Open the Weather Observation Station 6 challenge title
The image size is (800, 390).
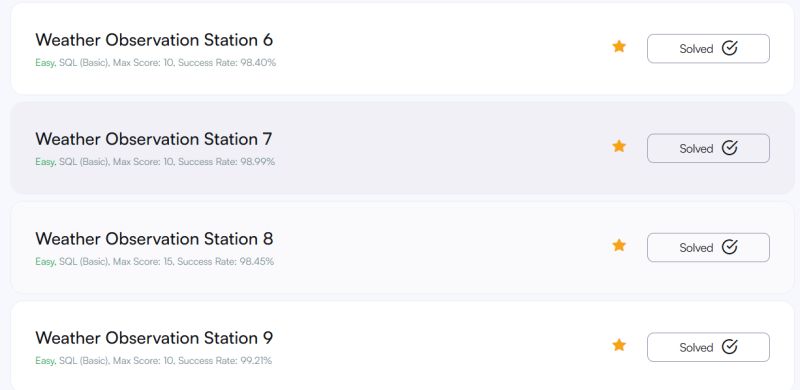click(x=154, y=40)
